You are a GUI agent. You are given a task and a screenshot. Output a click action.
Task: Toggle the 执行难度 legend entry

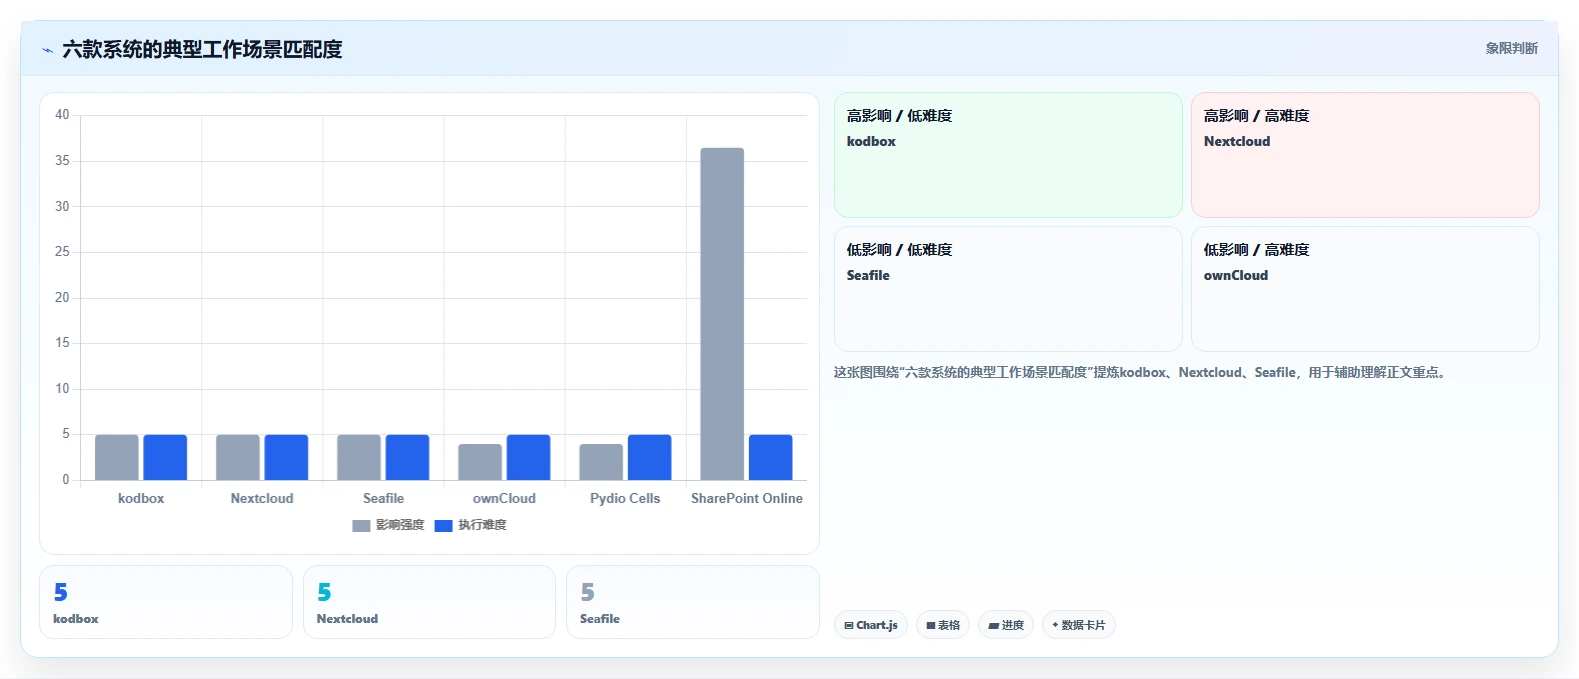click(471, 525)
